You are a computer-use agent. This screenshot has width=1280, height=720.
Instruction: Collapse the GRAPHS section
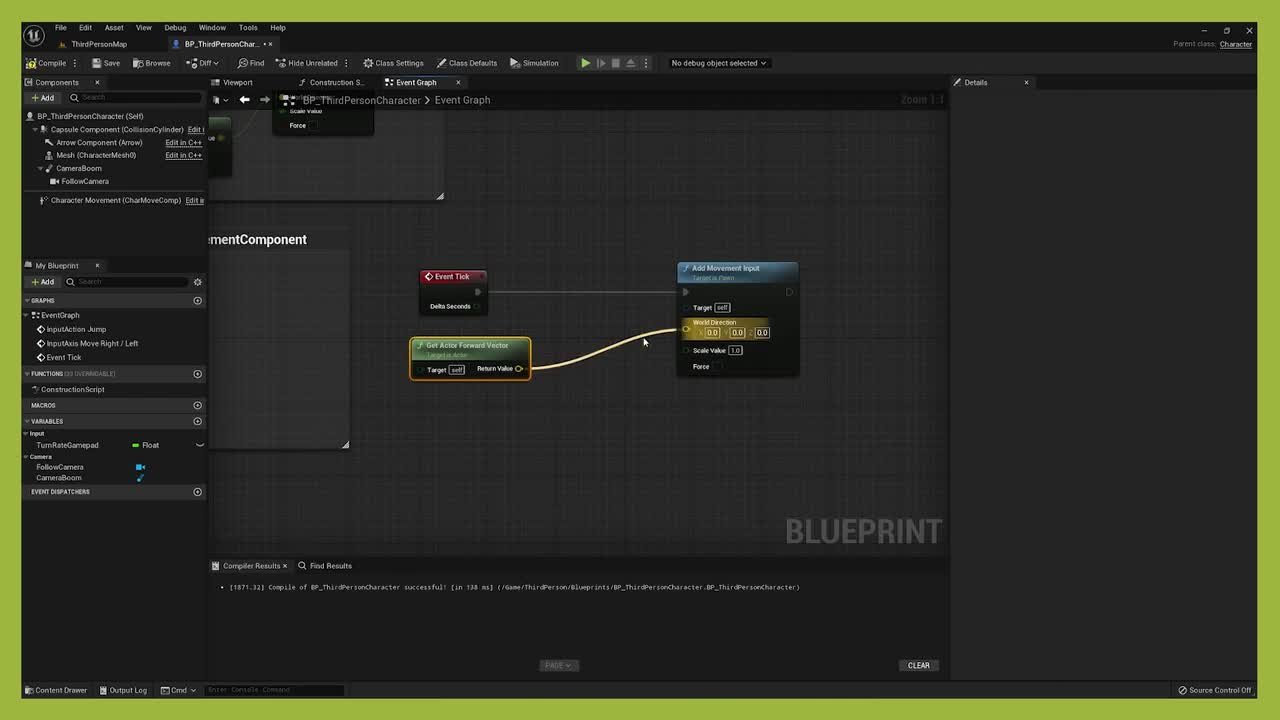pyautogui.click(x=28, y=300)
